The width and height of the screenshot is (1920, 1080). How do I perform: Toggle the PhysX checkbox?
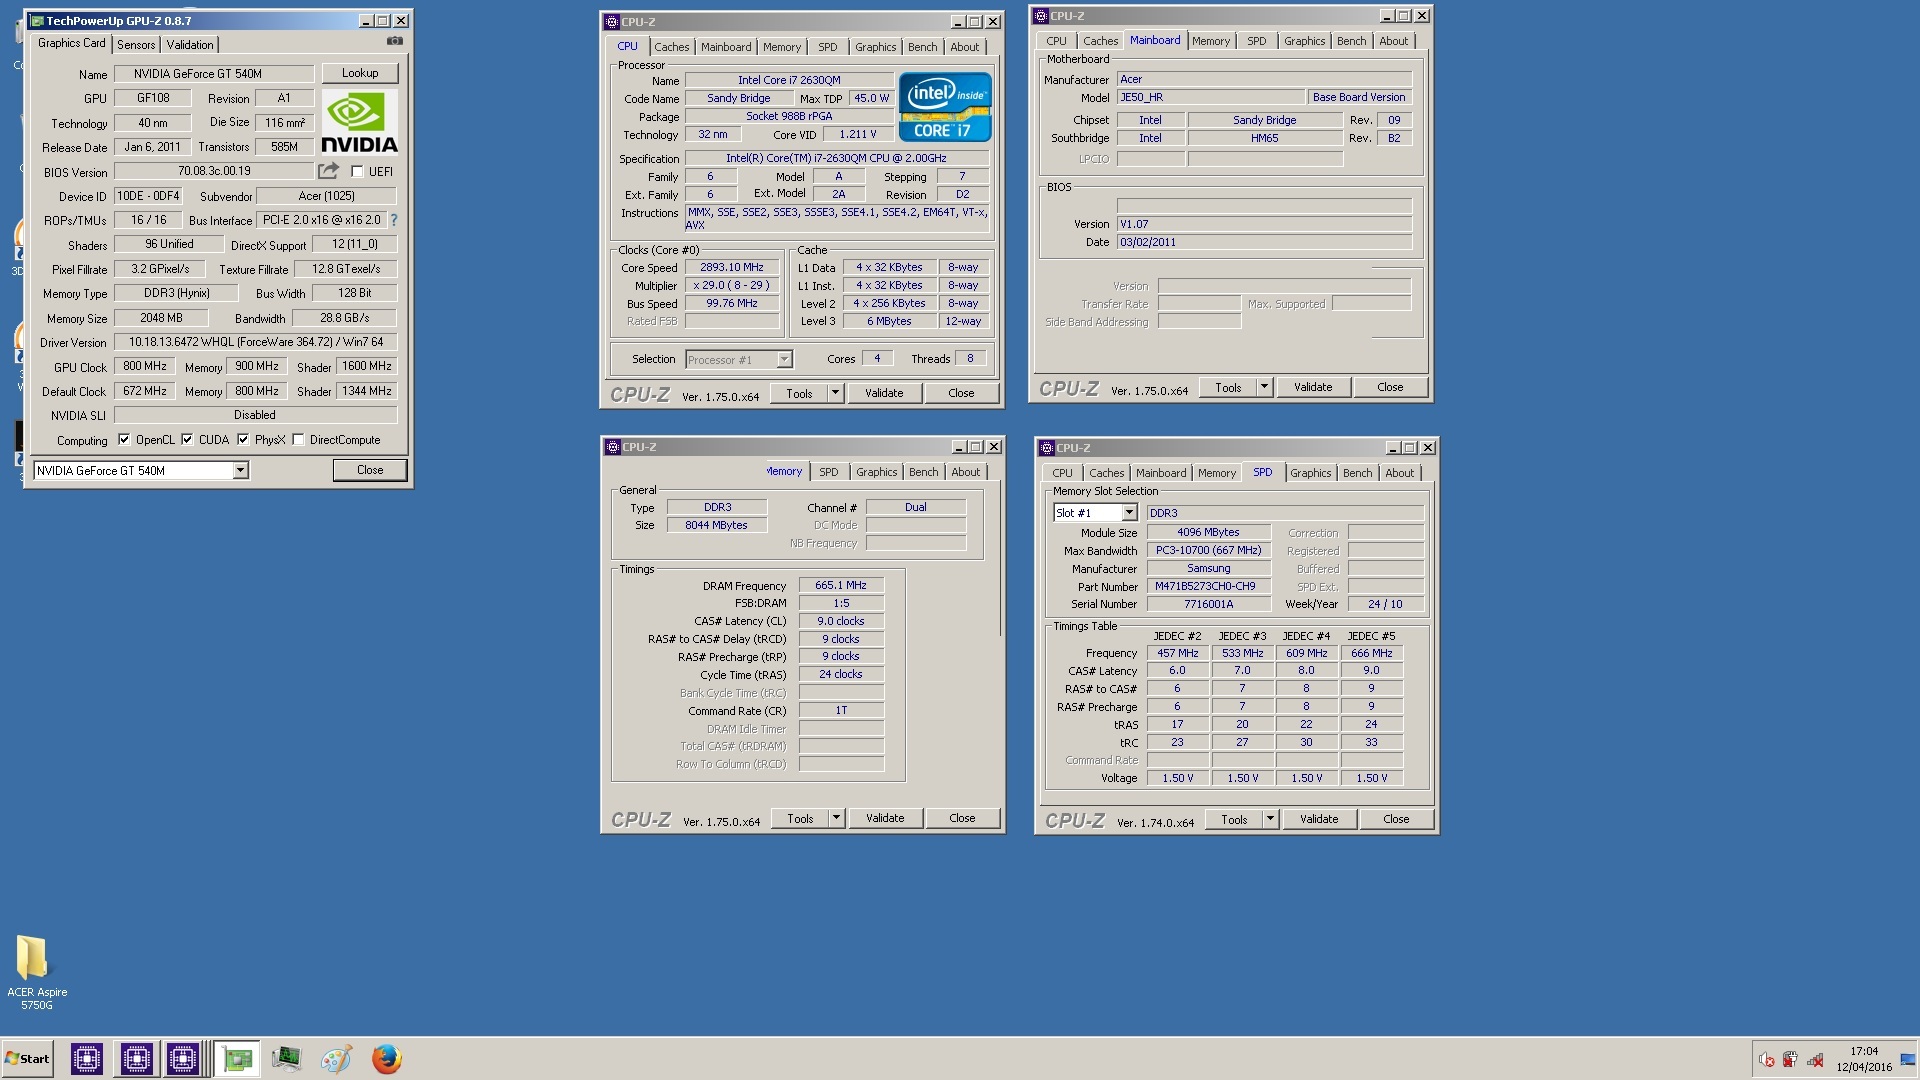[x=243, y=440]
